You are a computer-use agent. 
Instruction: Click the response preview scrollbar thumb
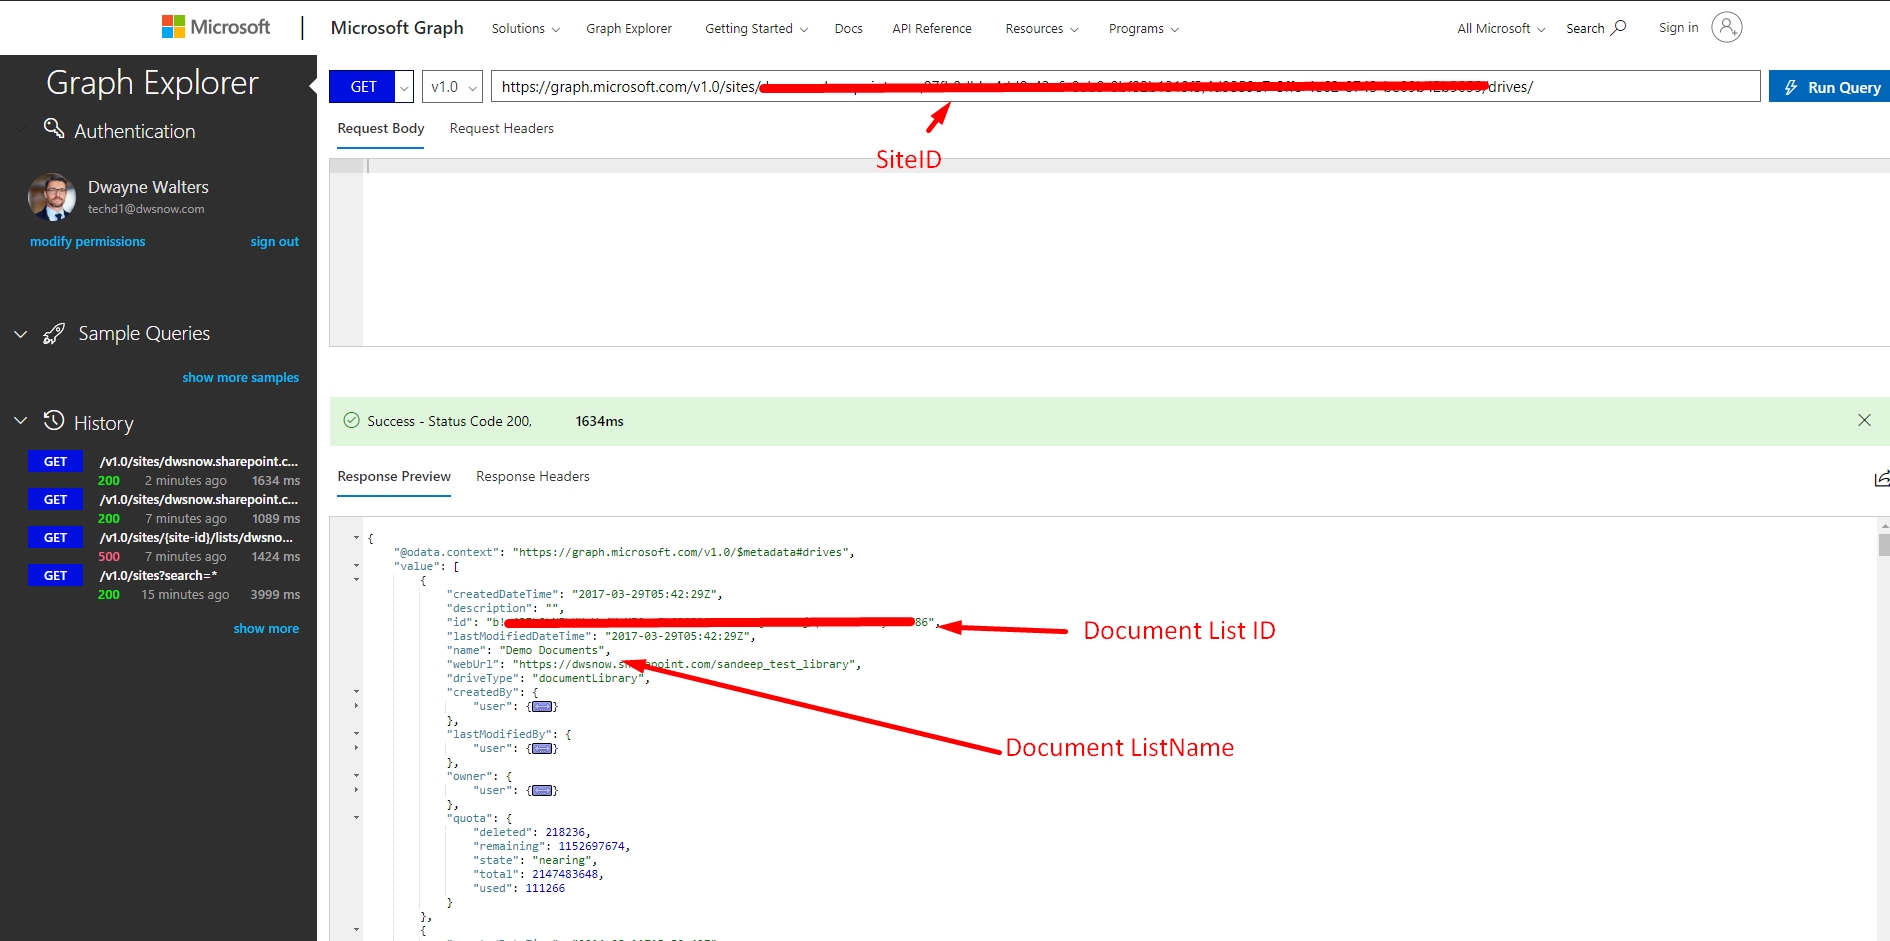point(1883,545)
